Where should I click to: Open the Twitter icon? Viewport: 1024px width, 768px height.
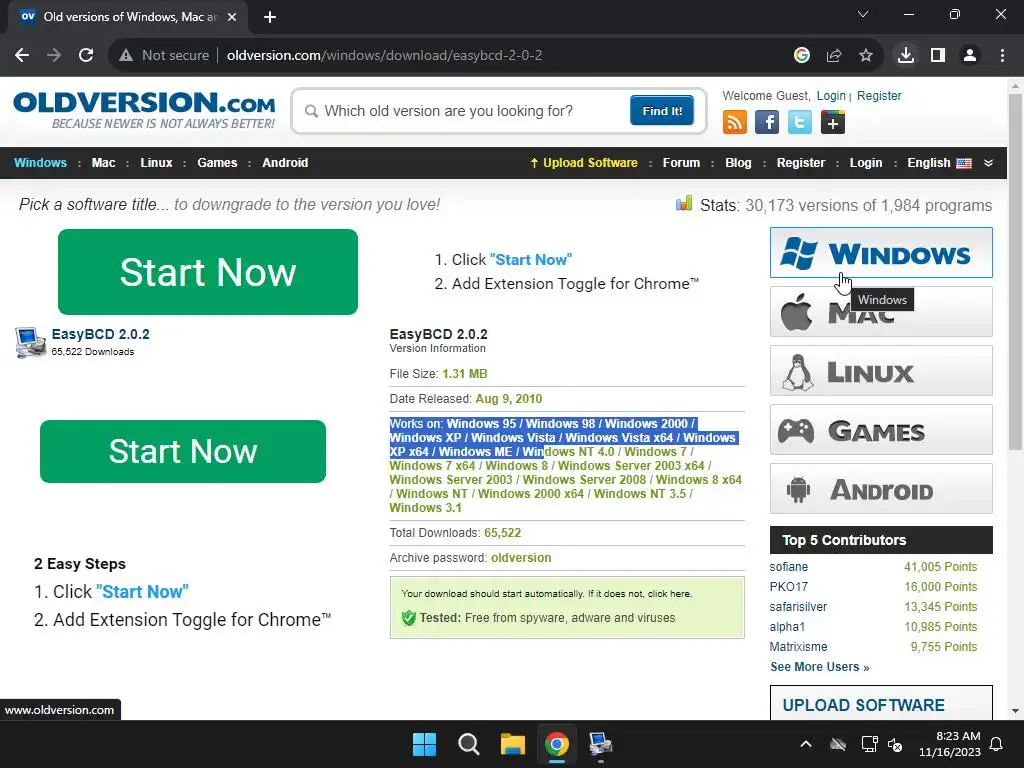click(799, 122)
